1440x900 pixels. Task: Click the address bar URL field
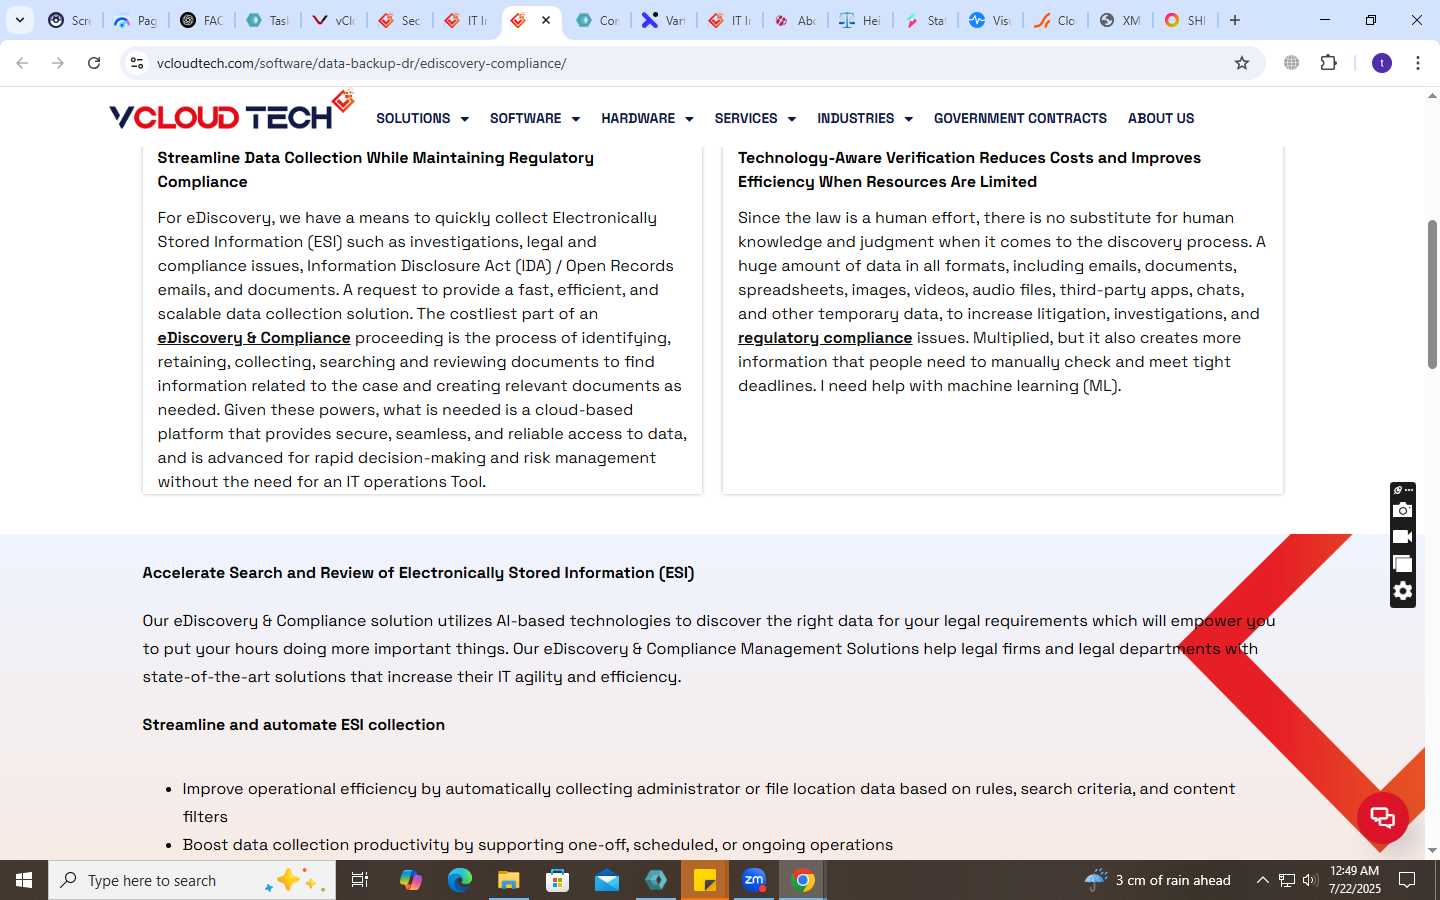[x=690, y=63]
